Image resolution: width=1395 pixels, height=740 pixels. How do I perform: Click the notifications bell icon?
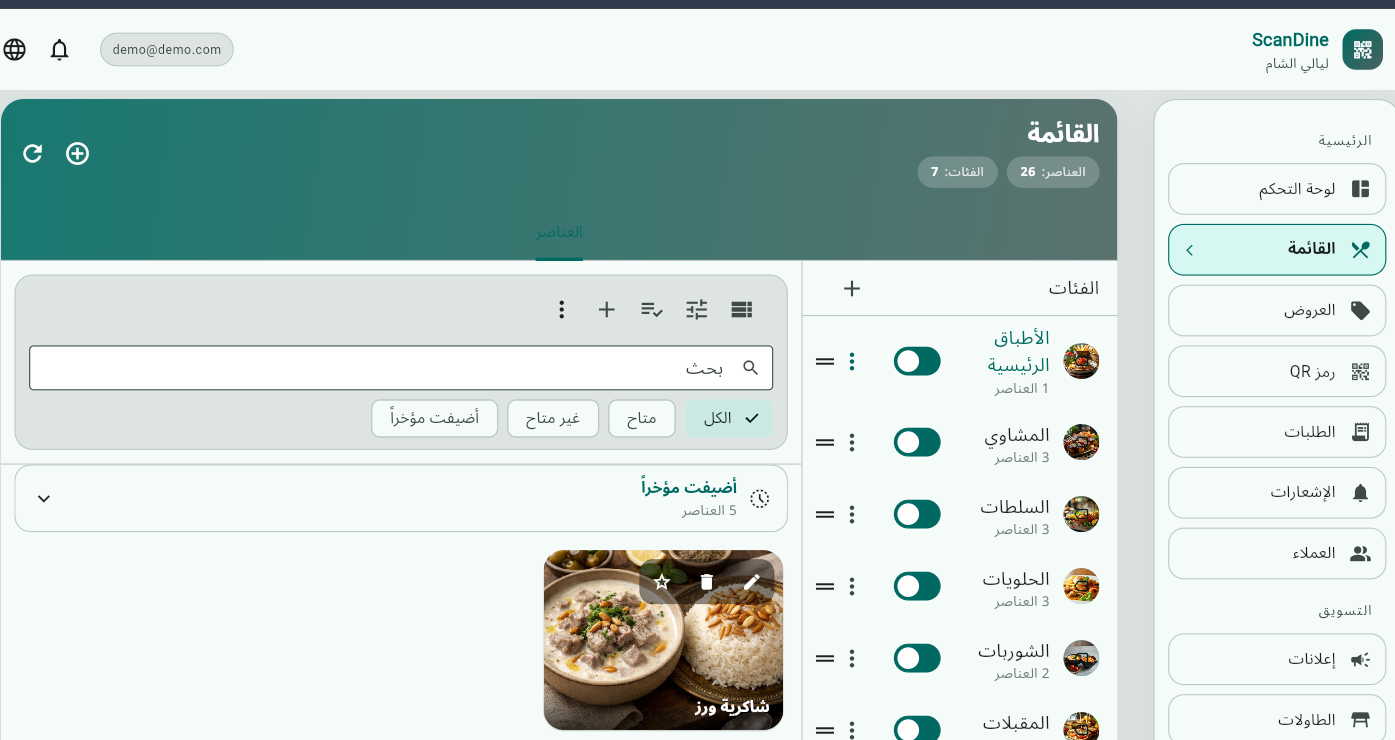click(x=59, y=49)
